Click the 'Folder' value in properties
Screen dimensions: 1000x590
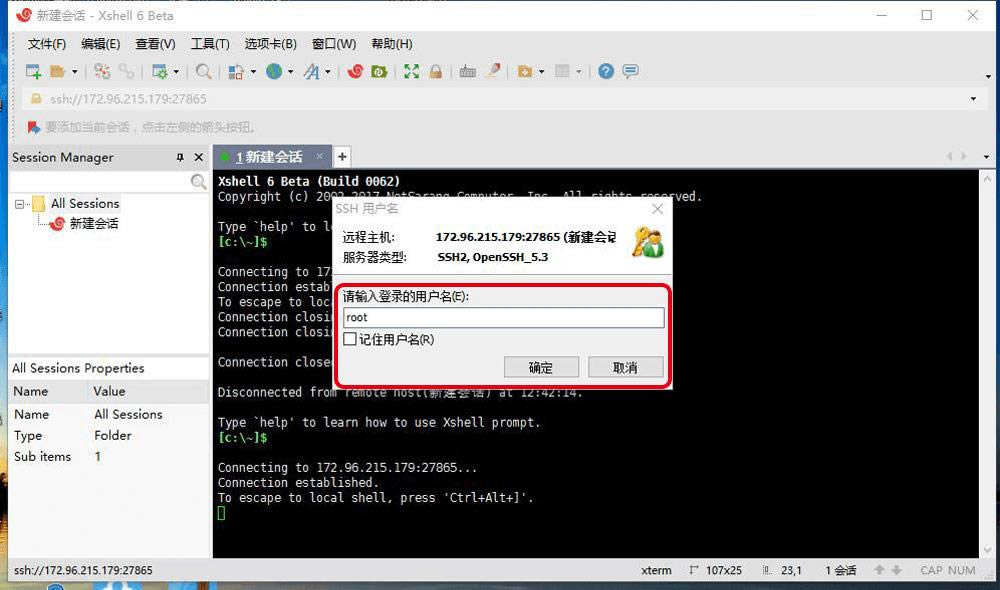[113, 436]
